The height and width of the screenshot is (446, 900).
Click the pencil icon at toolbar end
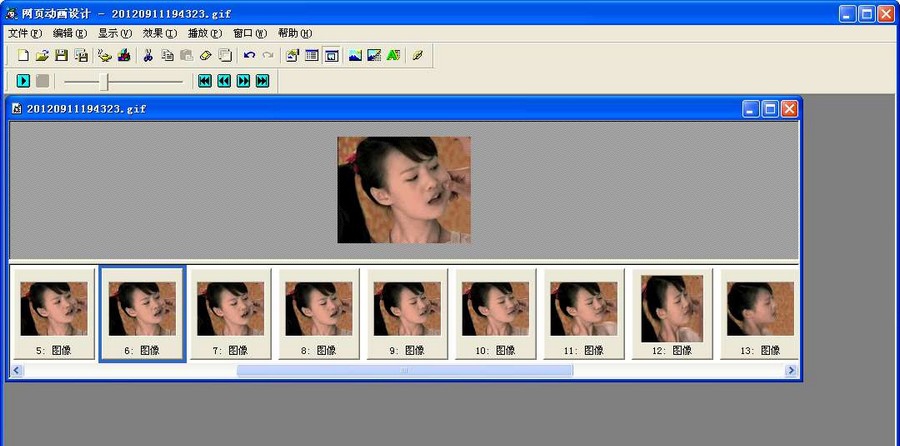click(418, 56)
